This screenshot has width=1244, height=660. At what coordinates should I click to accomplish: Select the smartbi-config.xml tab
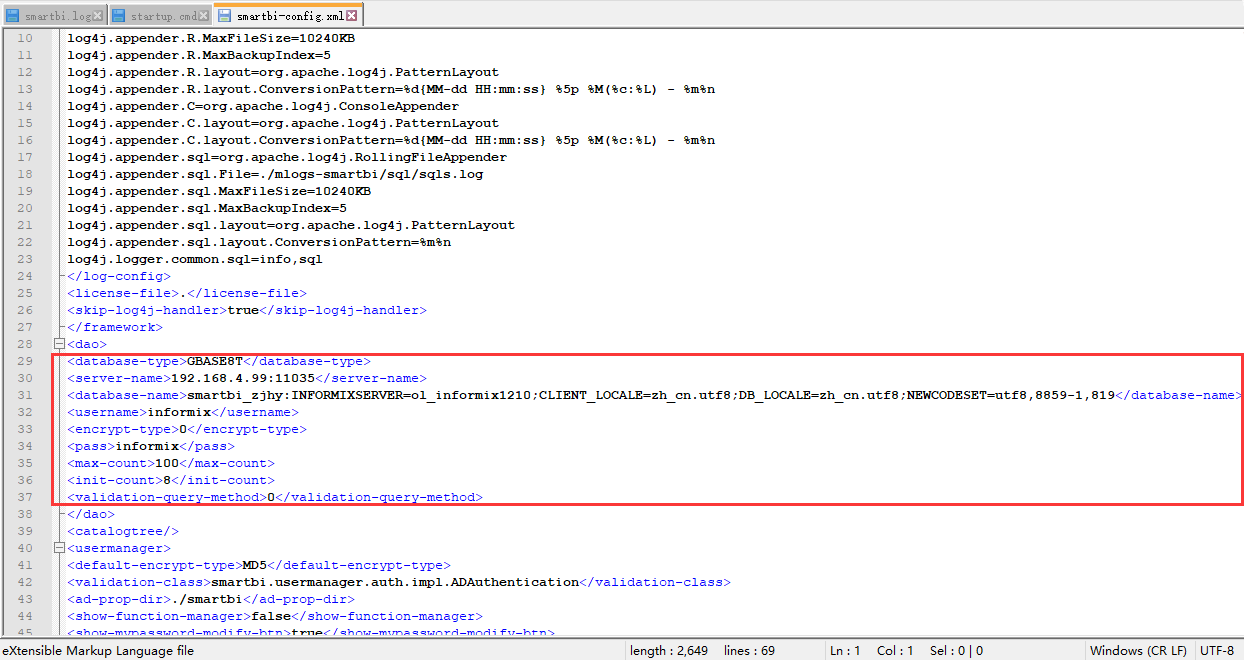[287, 14]
